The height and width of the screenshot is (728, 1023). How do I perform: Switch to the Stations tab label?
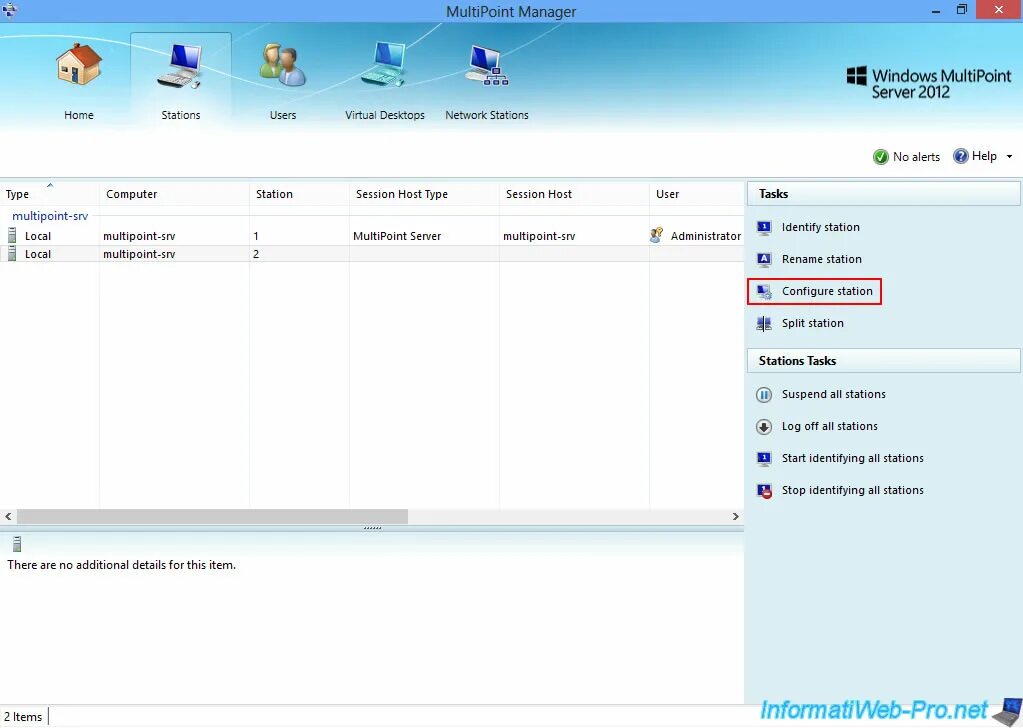pyautogui.click(x=181, y=115)
